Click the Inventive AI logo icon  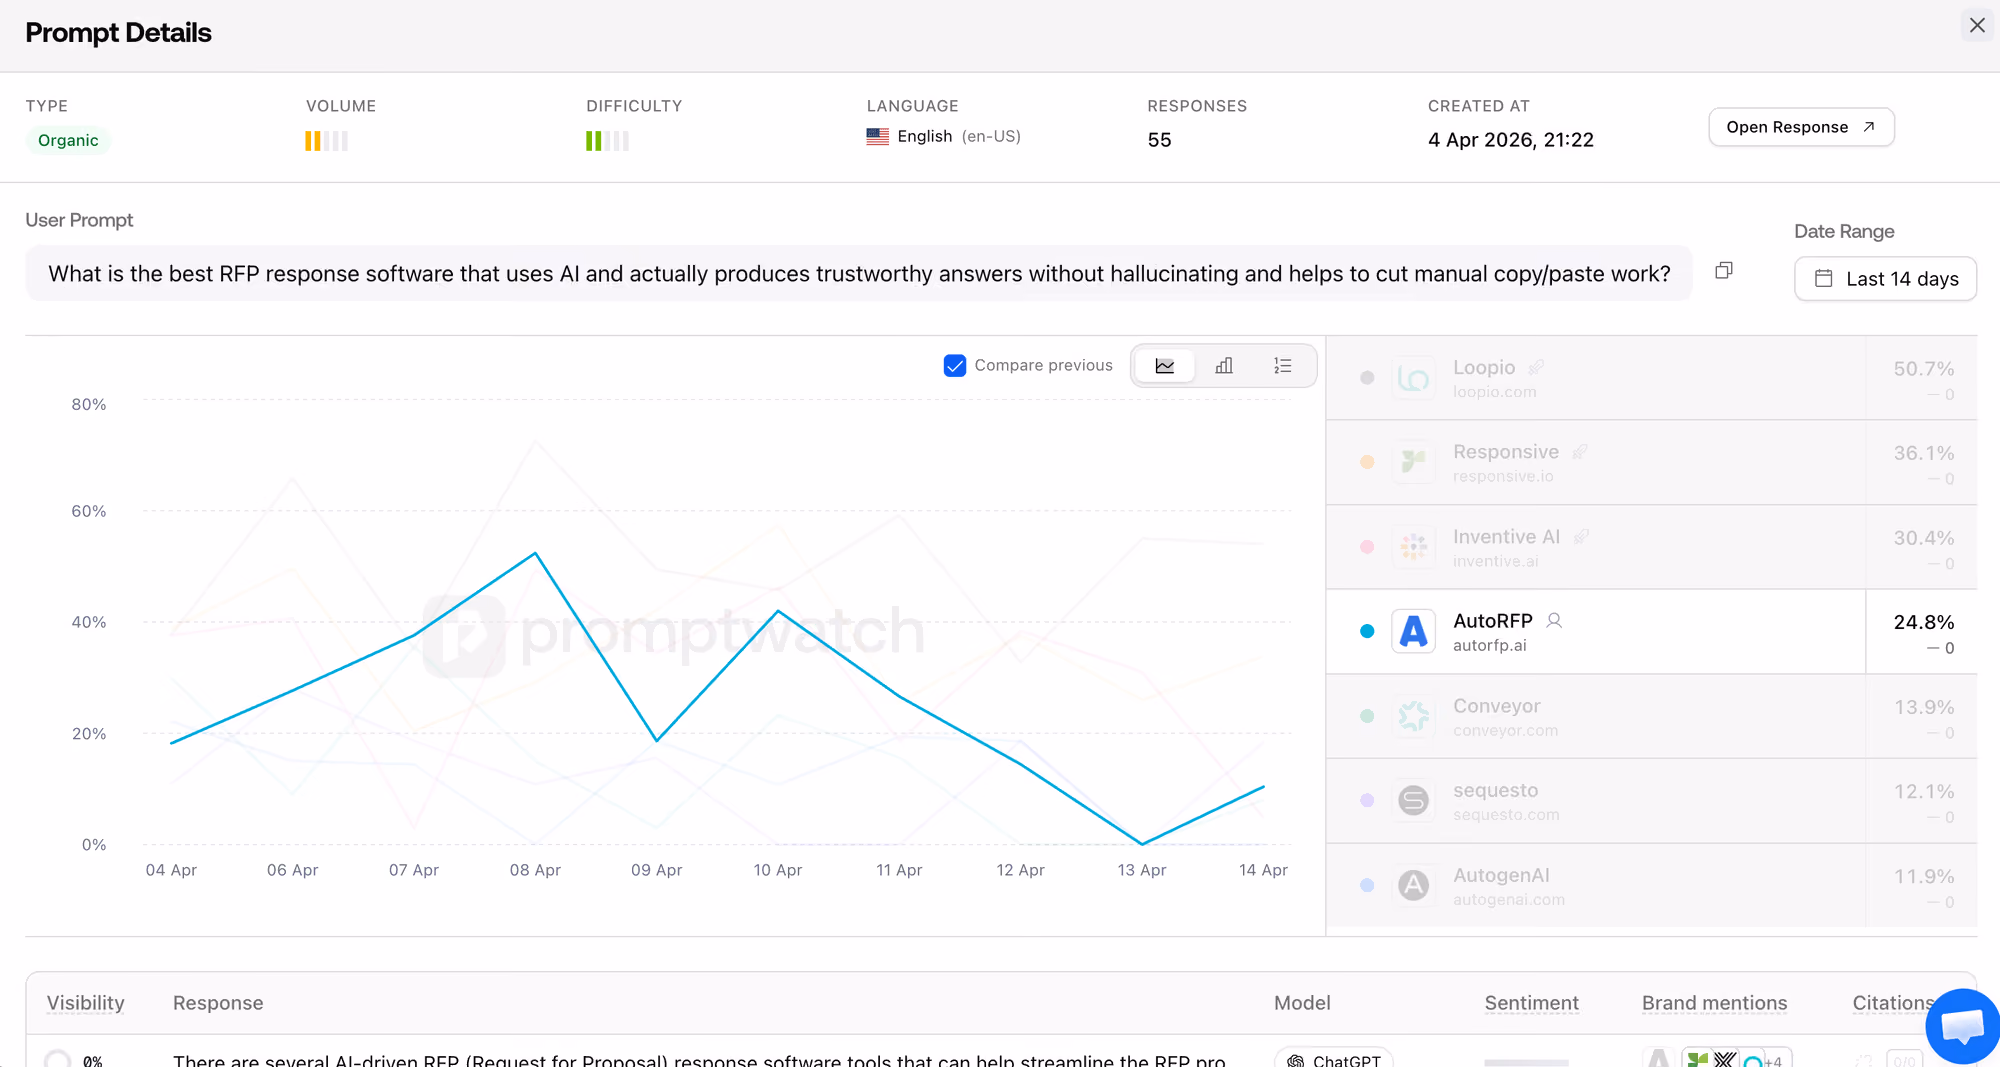pos(1413,547)
